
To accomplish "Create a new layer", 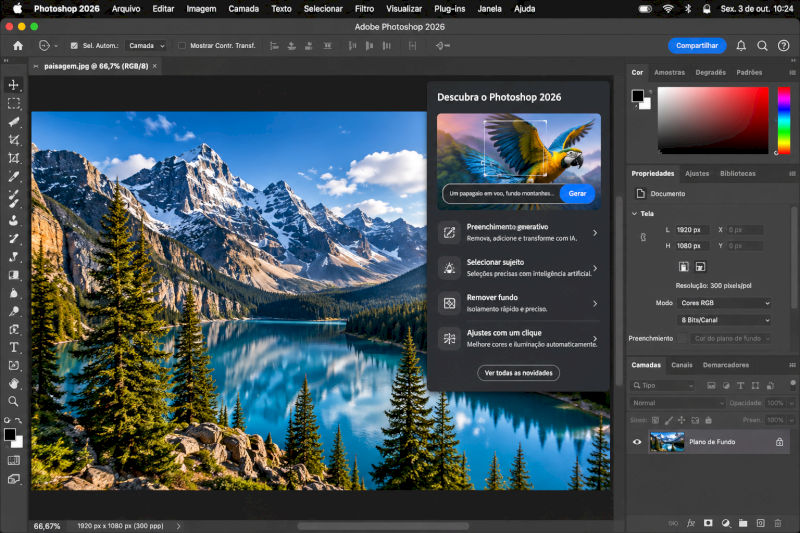I will click(x=760, y=523).
